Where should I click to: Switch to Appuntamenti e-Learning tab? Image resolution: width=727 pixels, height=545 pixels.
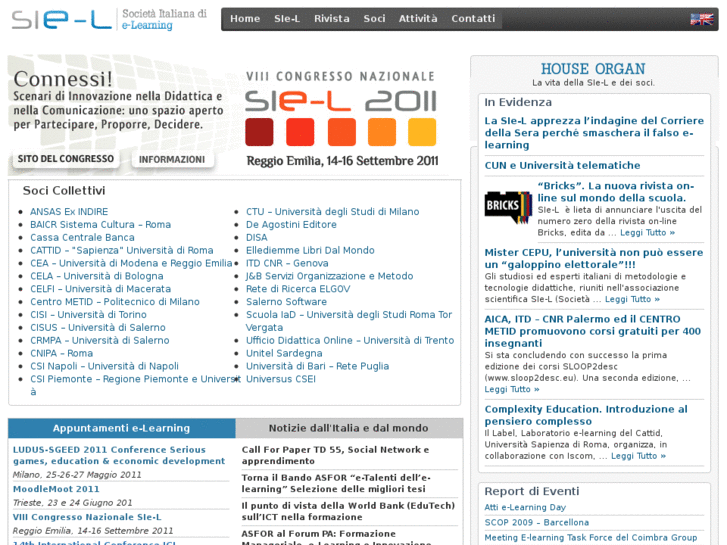[121, 428]
